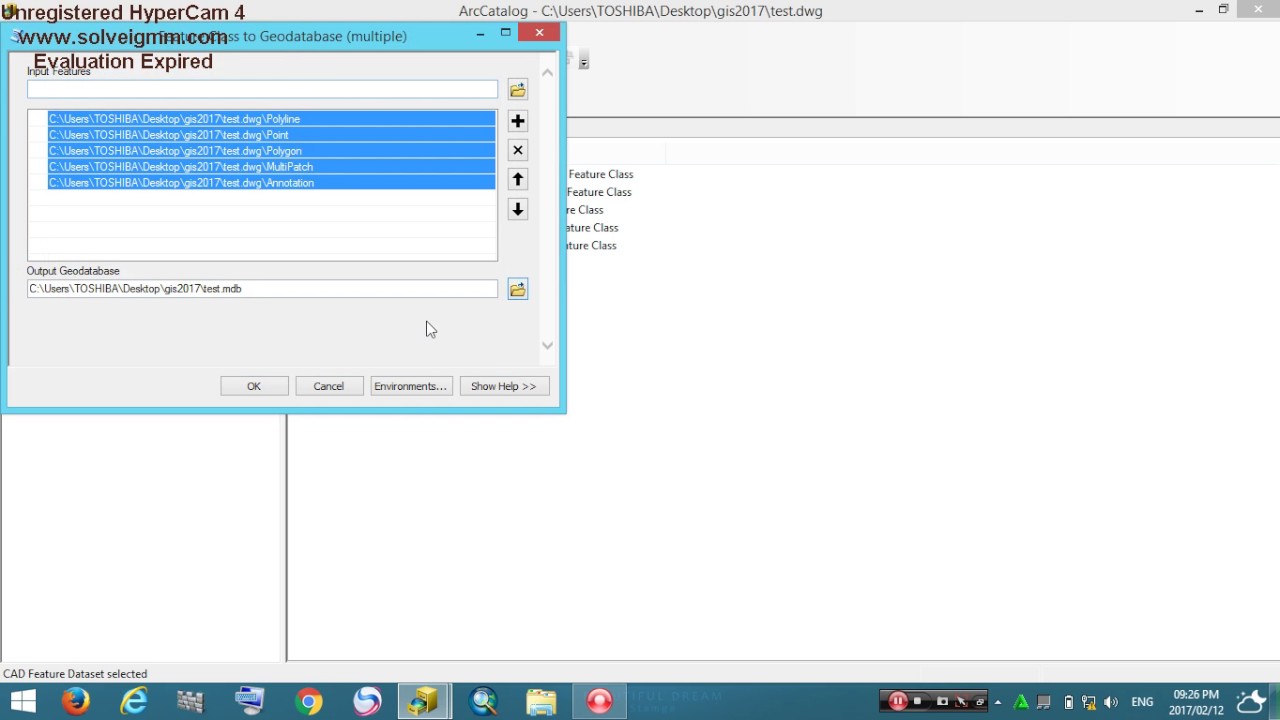1280x720 pixels.
Task: Click the dialog scrollbar down arrow
Action: [547, 346]
